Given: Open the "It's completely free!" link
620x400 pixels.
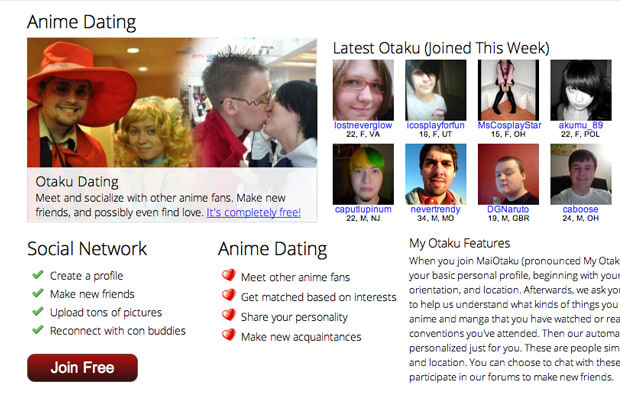Looking at the screenshot, I should 253,212.
